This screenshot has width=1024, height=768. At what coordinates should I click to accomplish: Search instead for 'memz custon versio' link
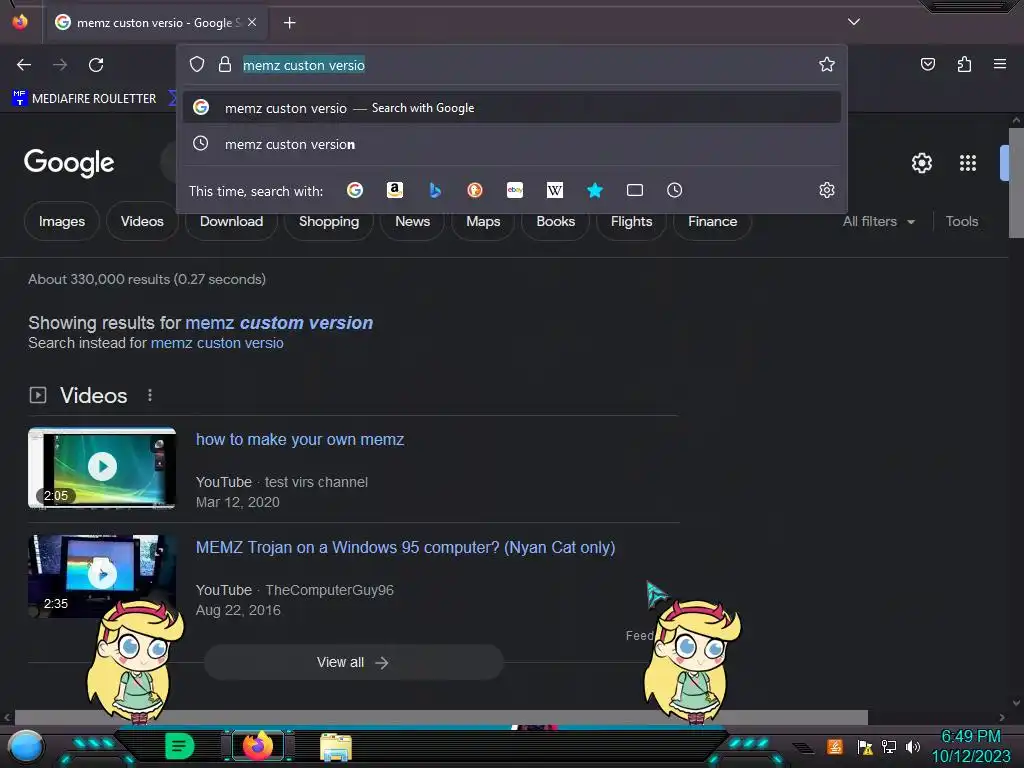coord(217,343)
